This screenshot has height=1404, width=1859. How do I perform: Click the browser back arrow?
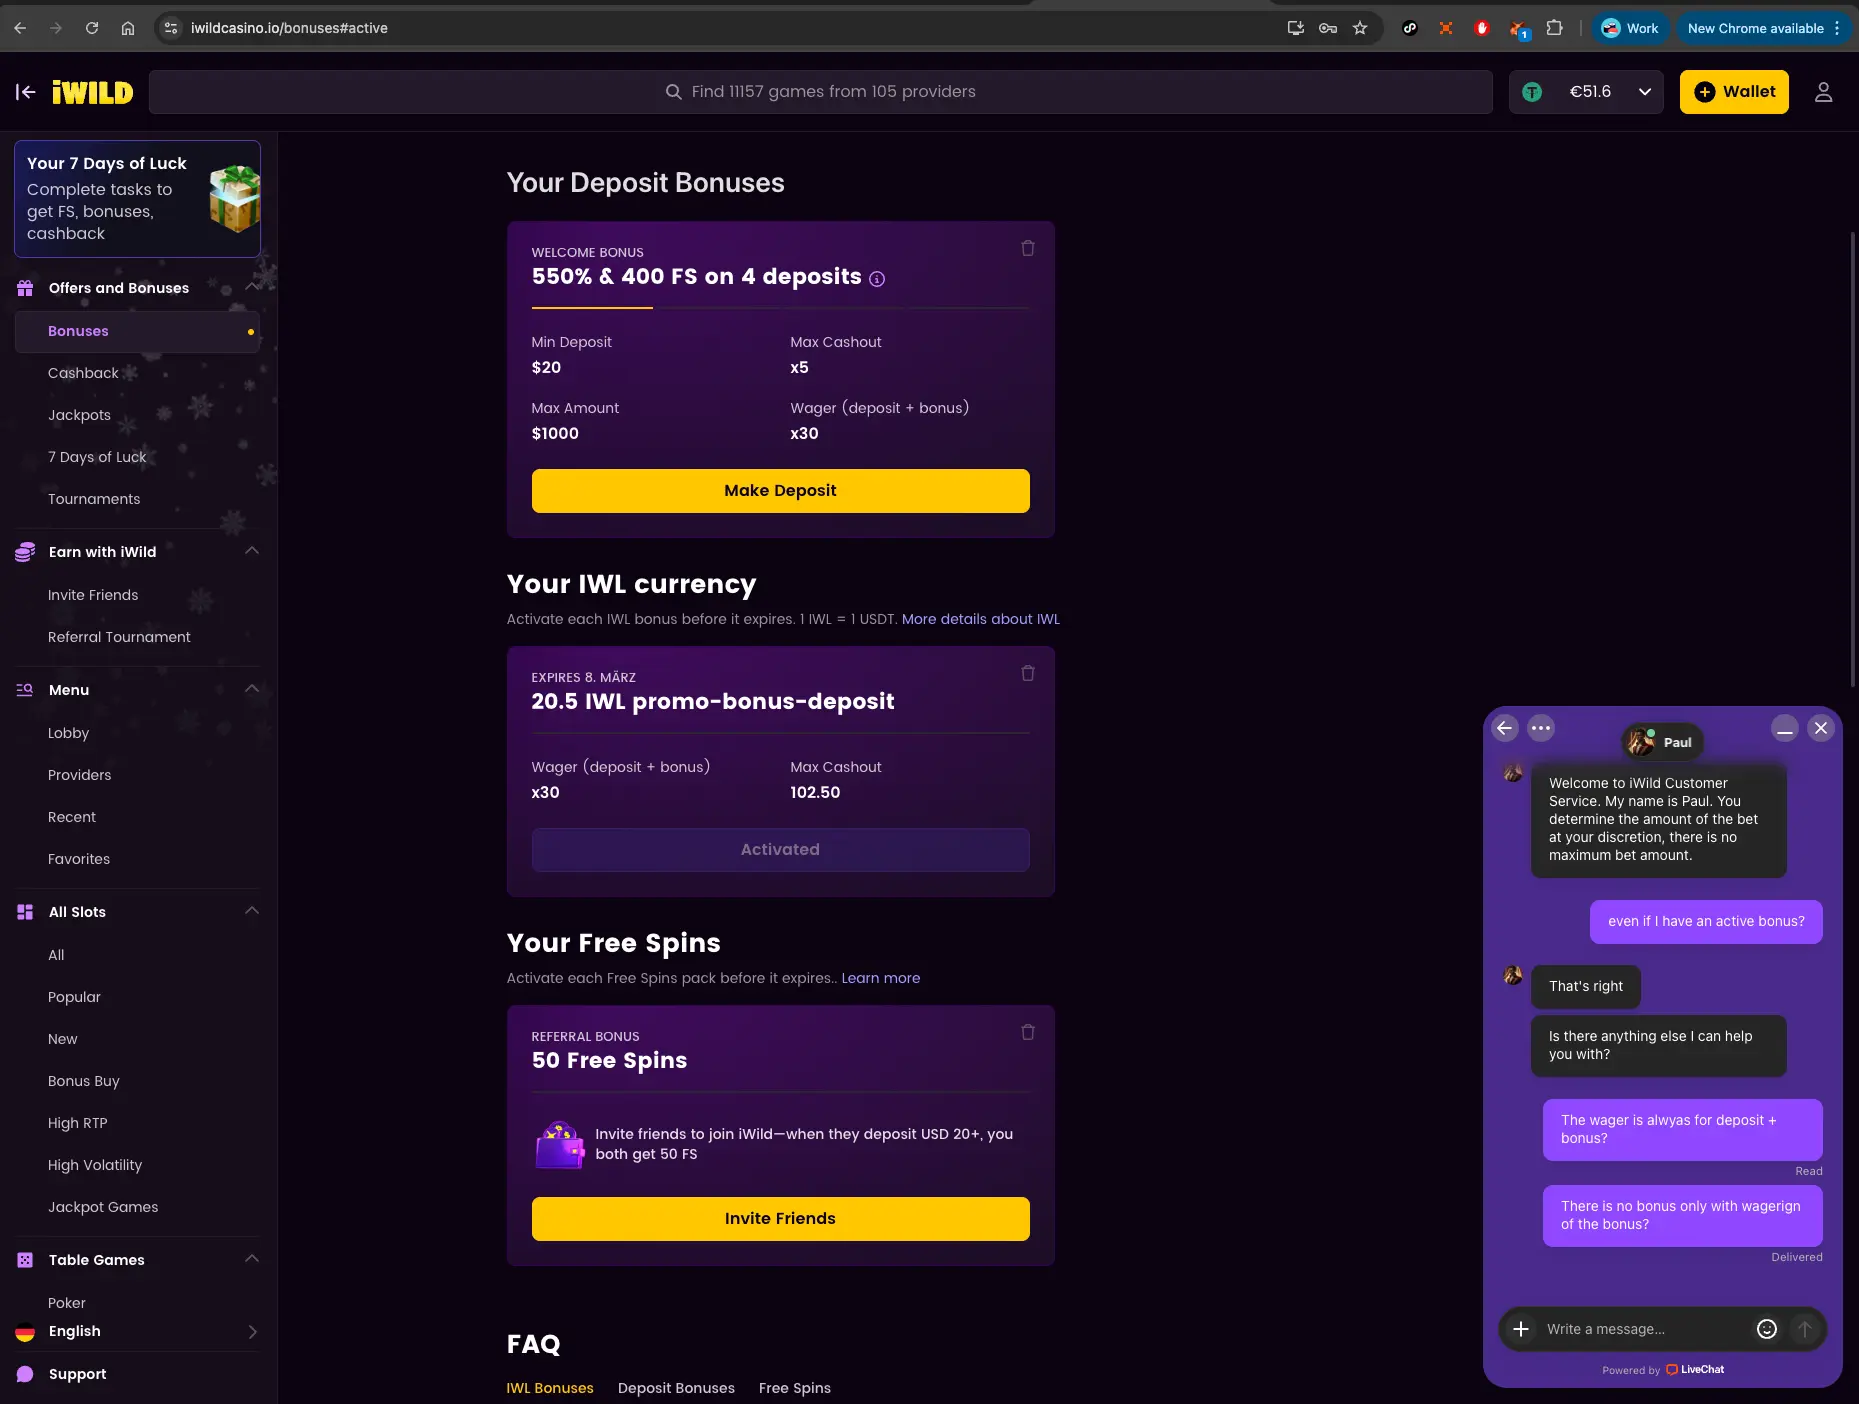tap(20, 28)
